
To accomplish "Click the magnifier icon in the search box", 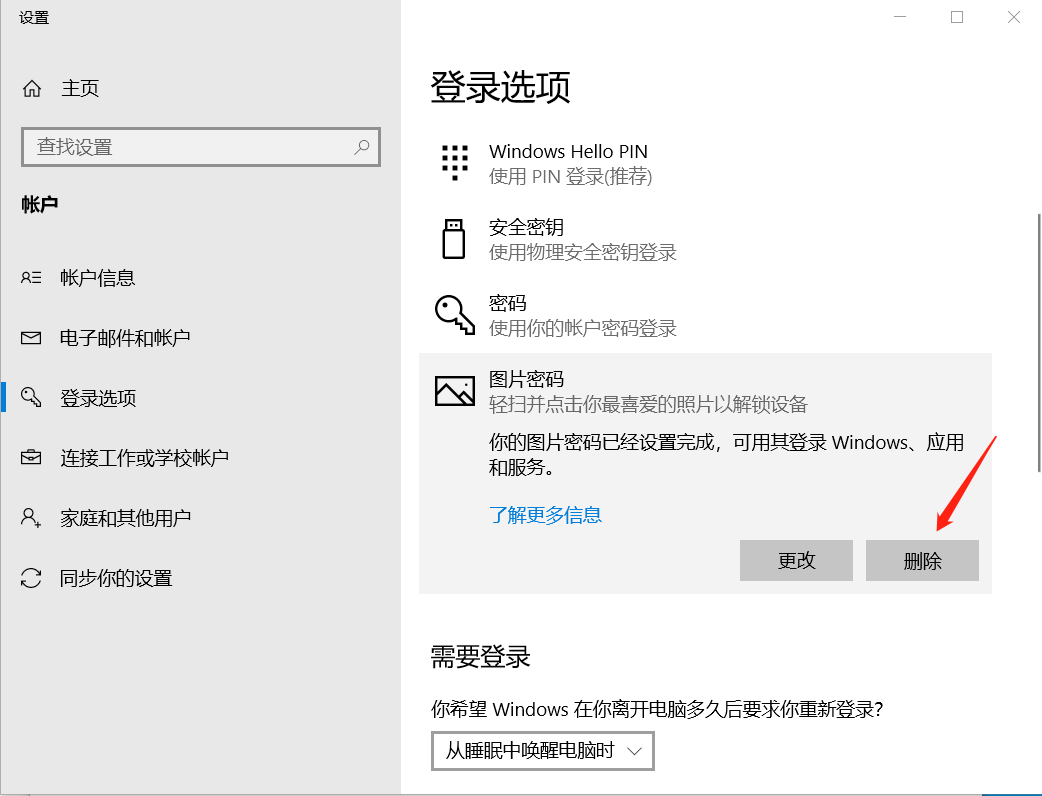I will (362, 147).
